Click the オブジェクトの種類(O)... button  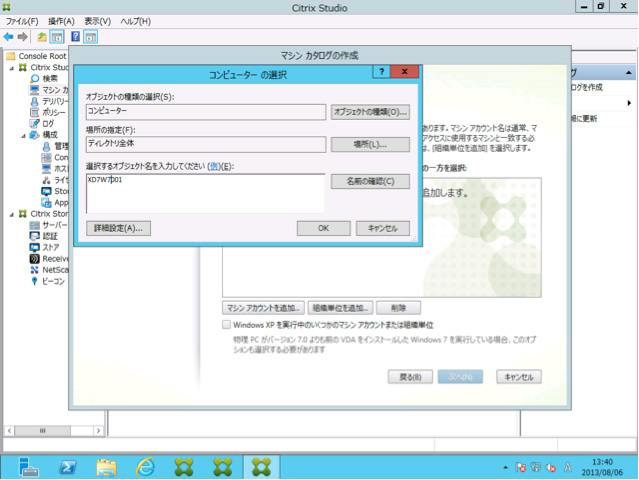click(370, 112)
